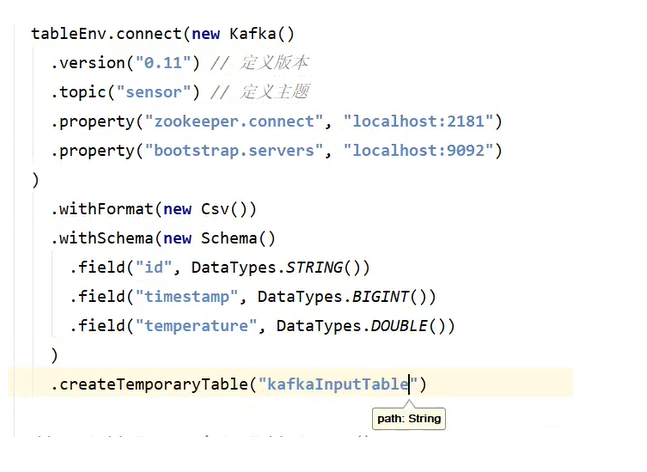Click the BIGINT data type method
This screenshot has height=472, width=647.
(x=380, y=297)
